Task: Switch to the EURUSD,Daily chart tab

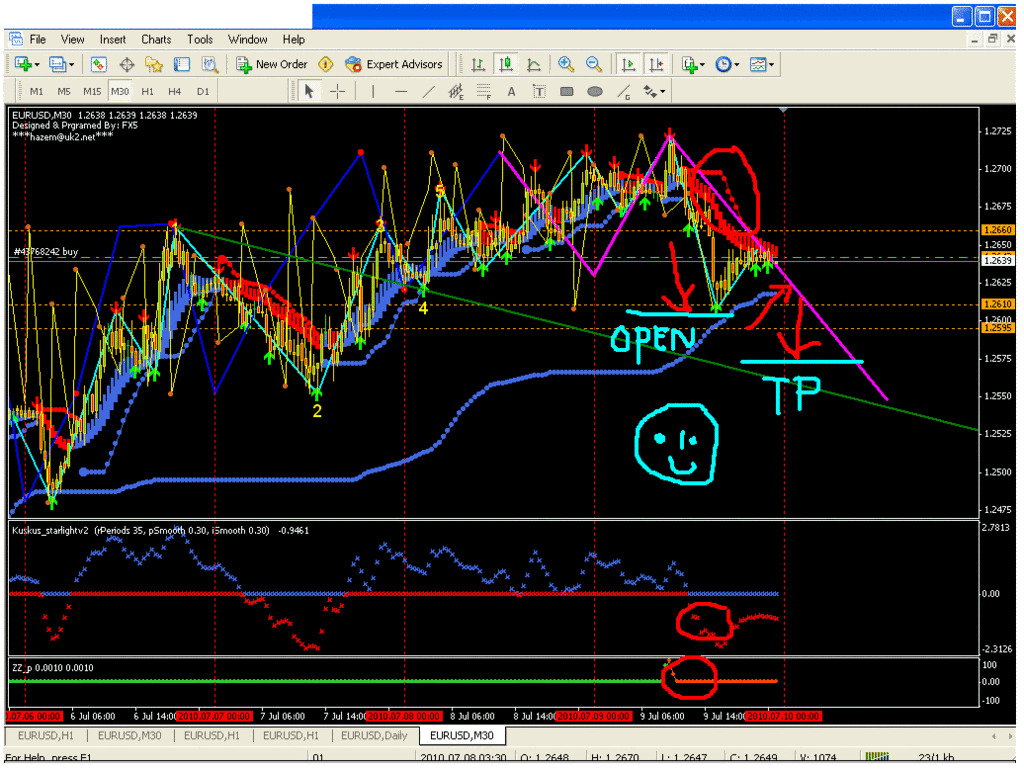Action: [x=374, y=736]
